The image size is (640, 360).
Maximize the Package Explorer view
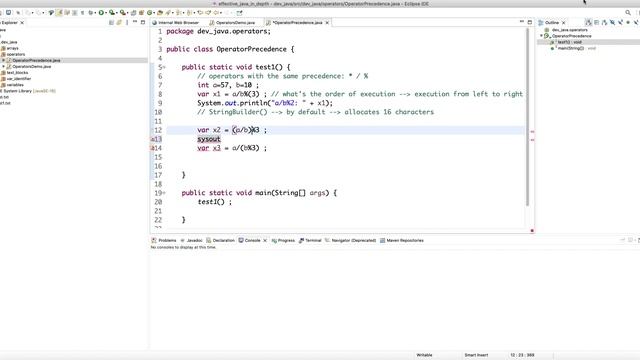point(143,22)
